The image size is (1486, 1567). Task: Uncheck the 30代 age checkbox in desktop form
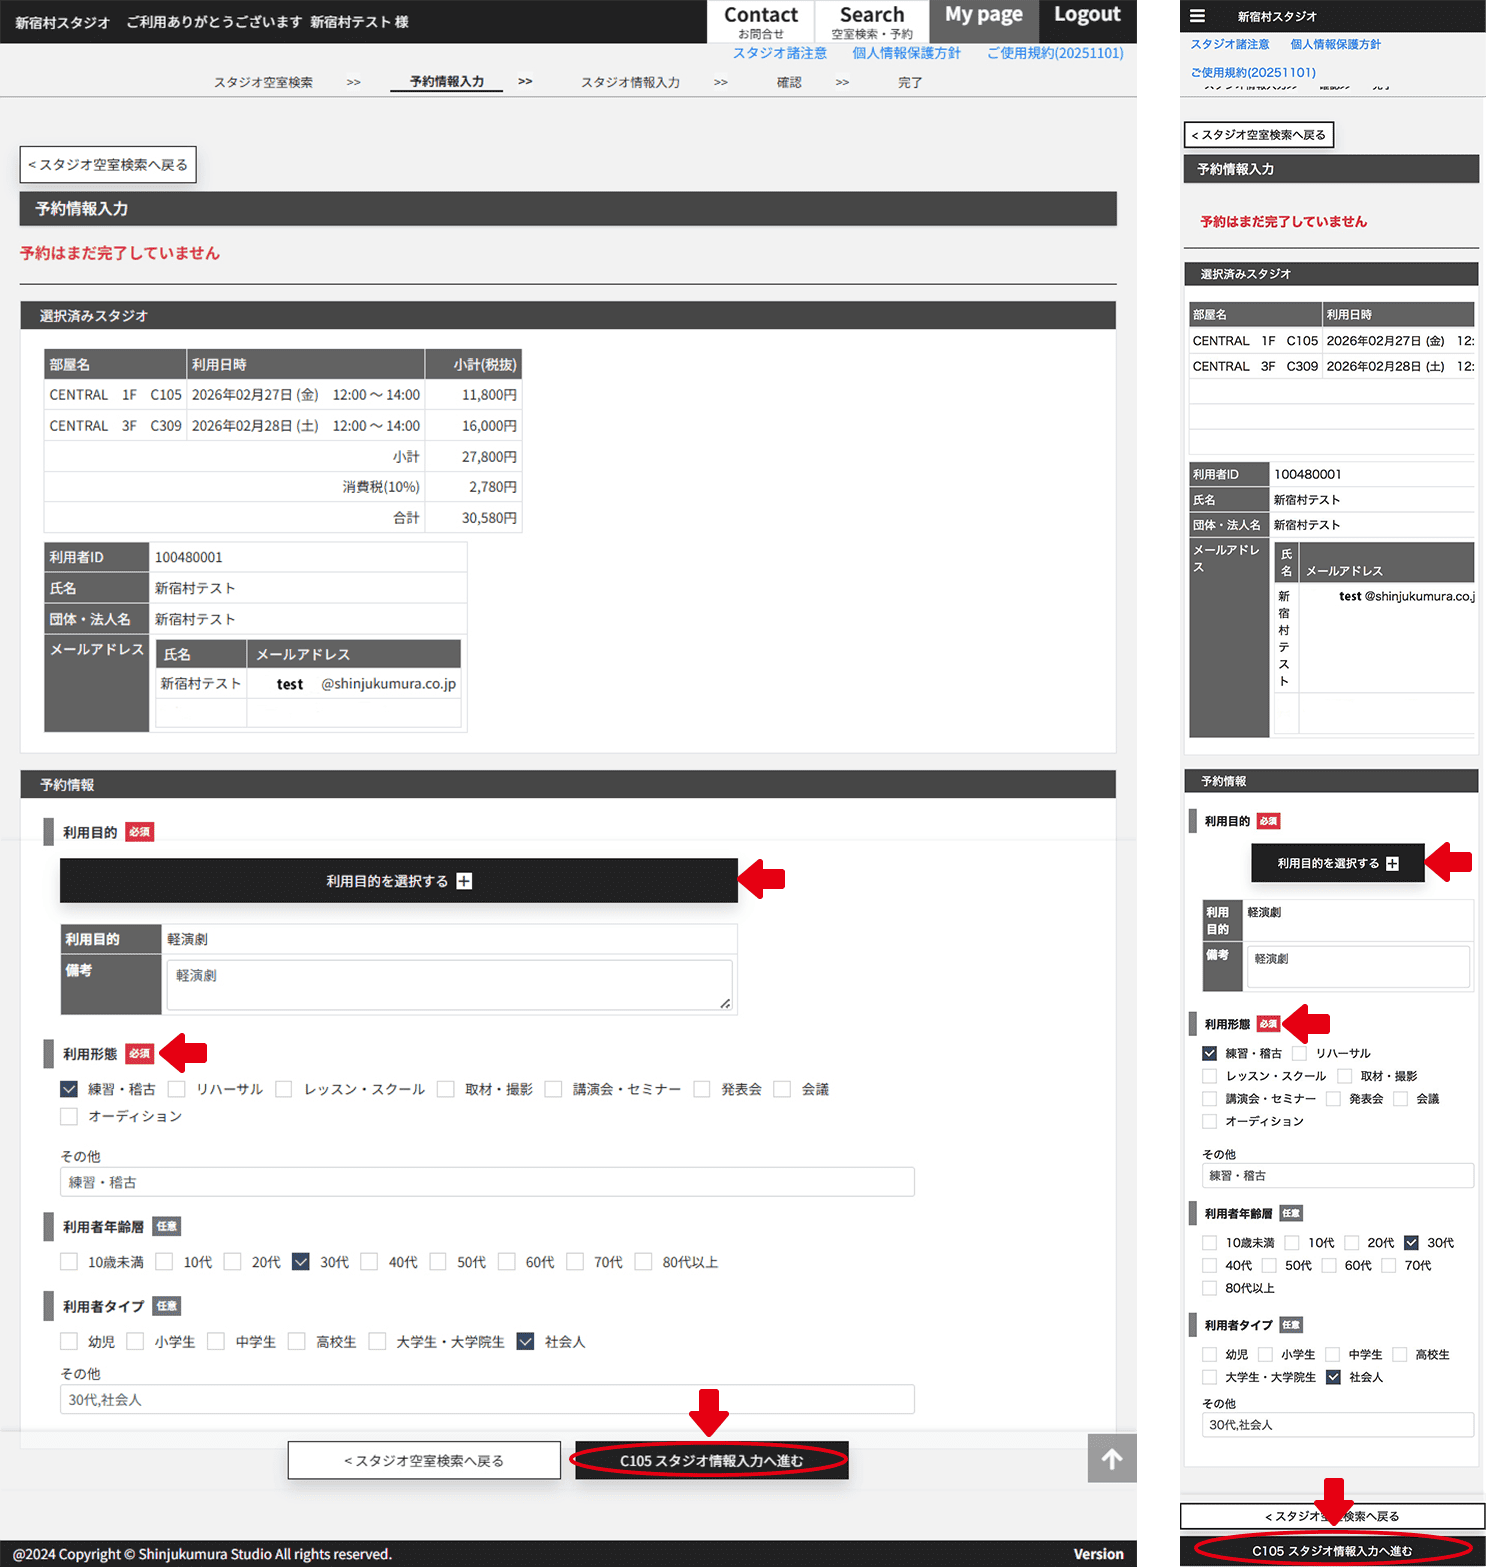301,1262
